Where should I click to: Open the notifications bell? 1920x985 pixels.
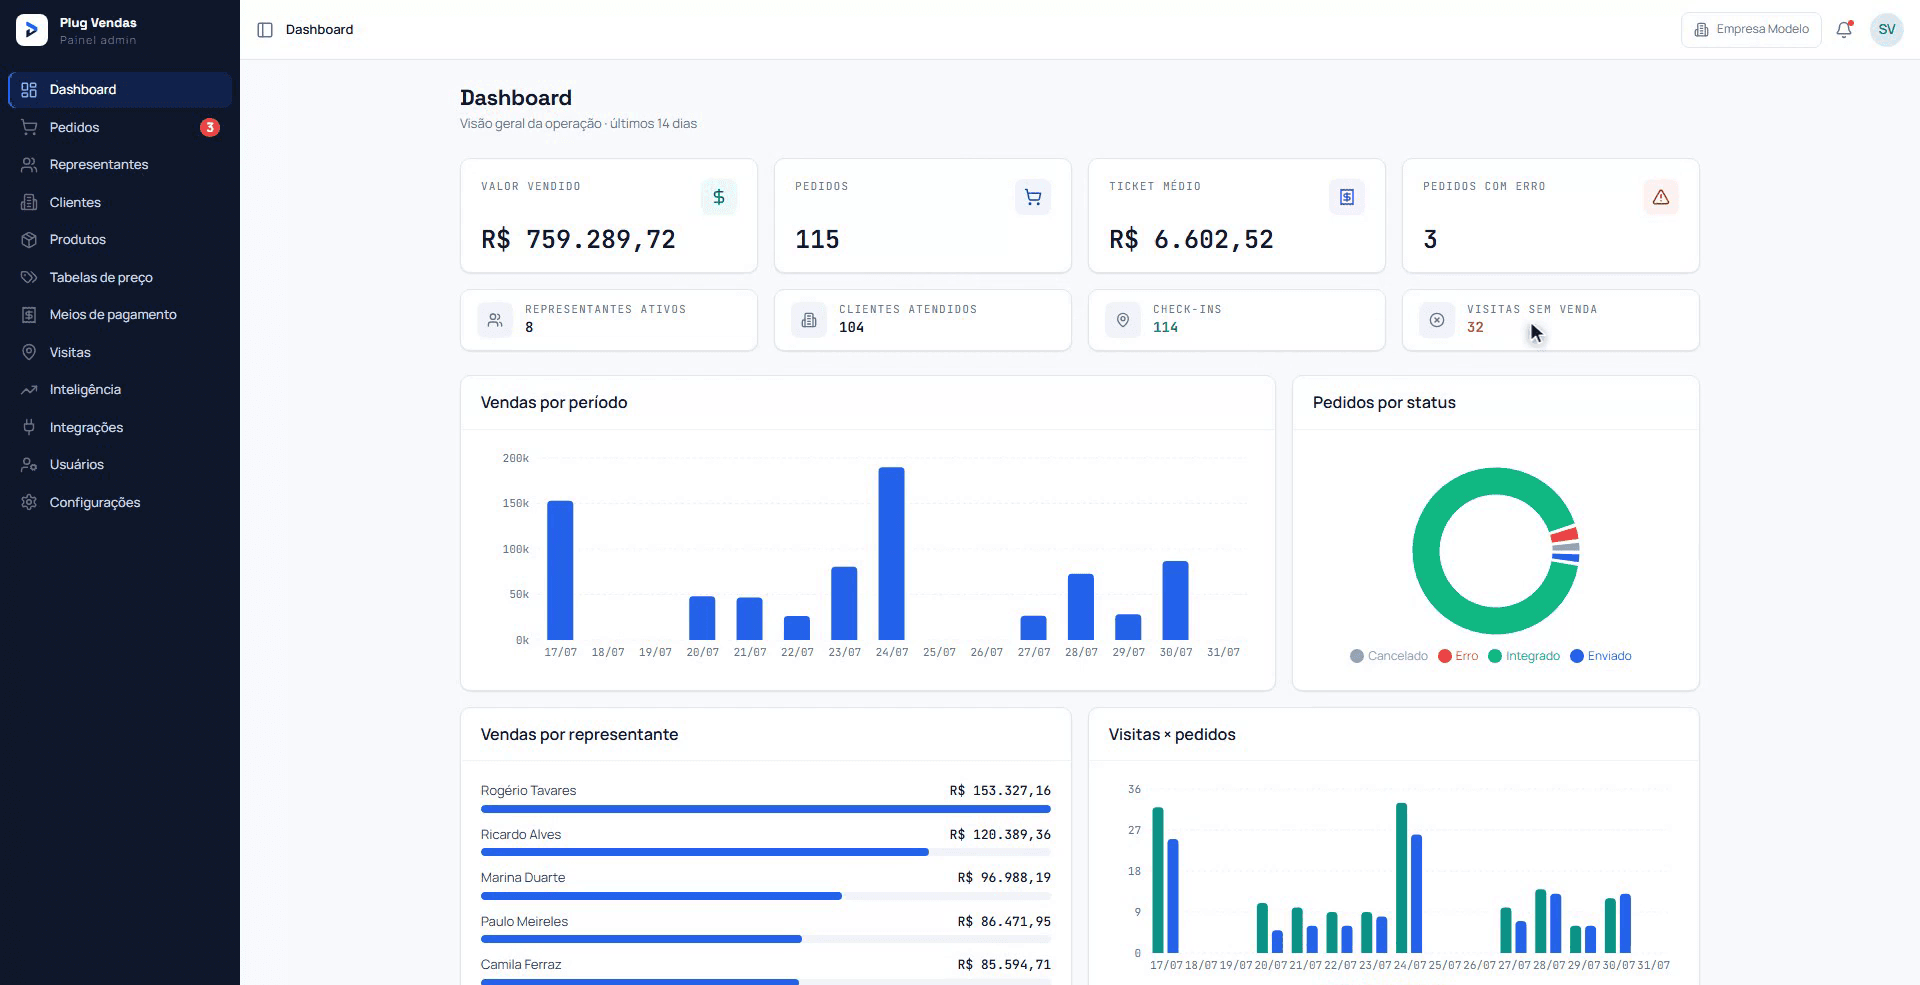(x=1844, y=30)
